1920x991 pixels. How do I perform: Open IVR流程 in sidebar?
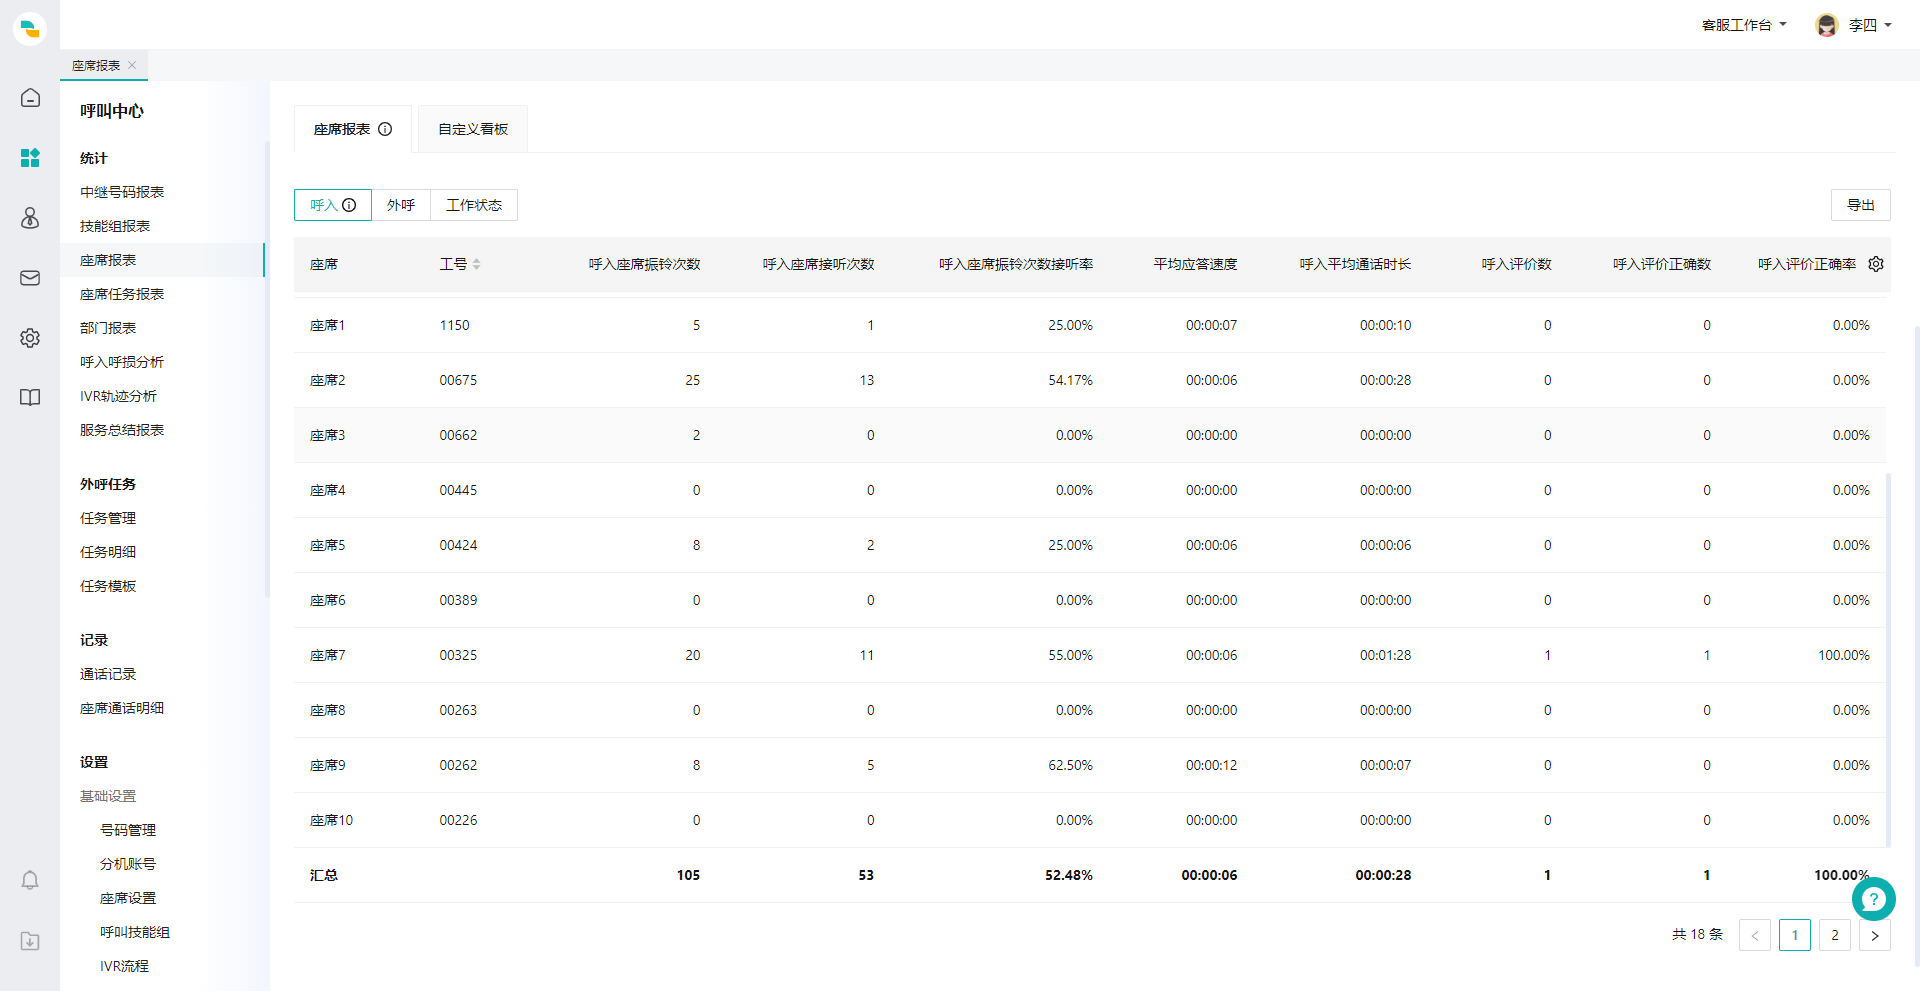124,966
